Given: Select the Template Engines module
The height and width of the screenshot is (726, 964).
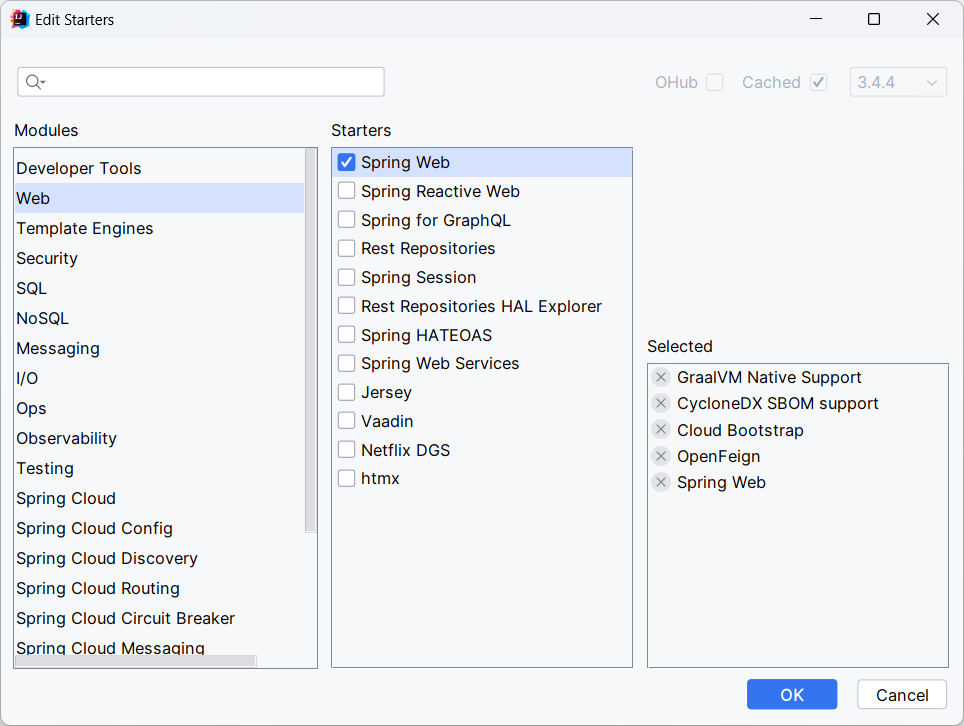Looking at the screenshot, I should tap(159, 228).
